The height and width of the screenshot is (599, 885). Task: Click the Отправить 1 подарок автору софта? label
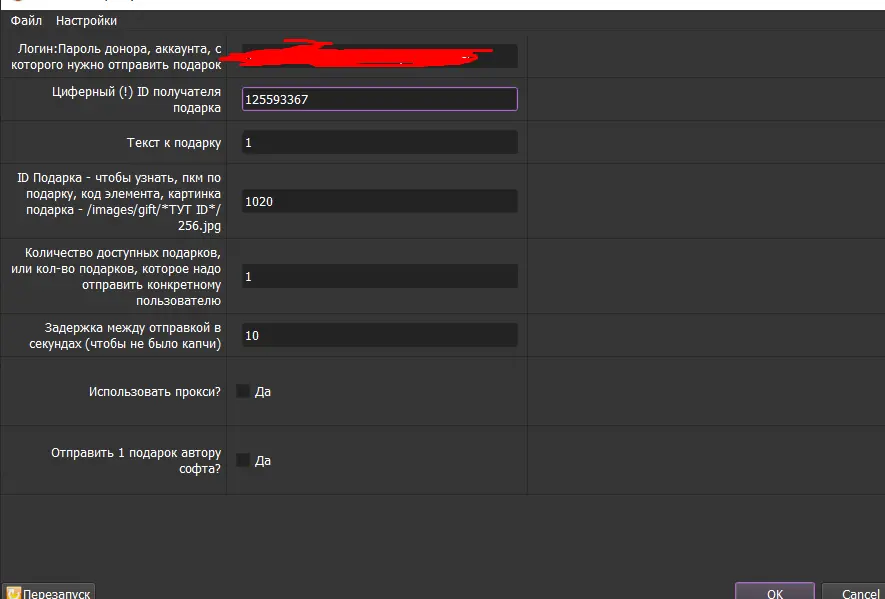click(x=136, y=461)
